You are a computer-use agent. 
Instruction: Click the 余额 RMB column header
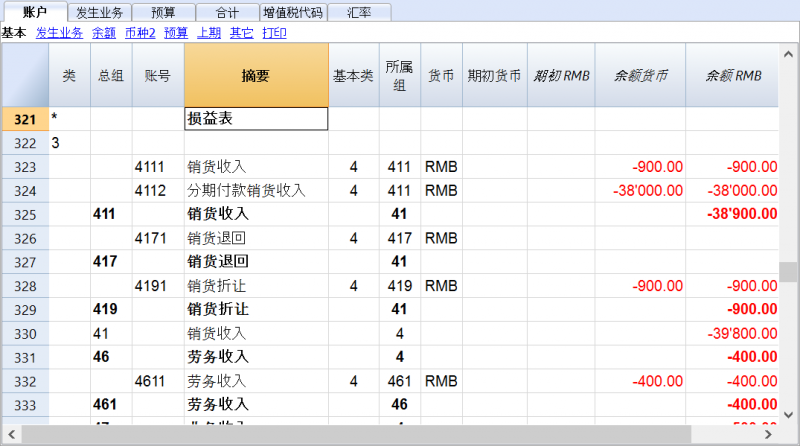click(733, 76)
